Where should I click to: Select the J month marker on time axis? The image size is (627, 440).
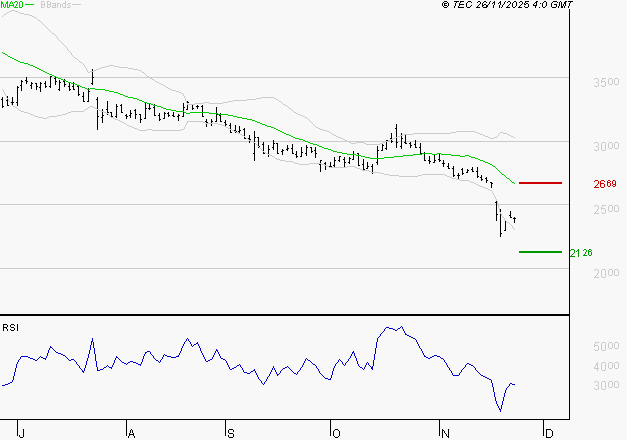coord(22,433)
